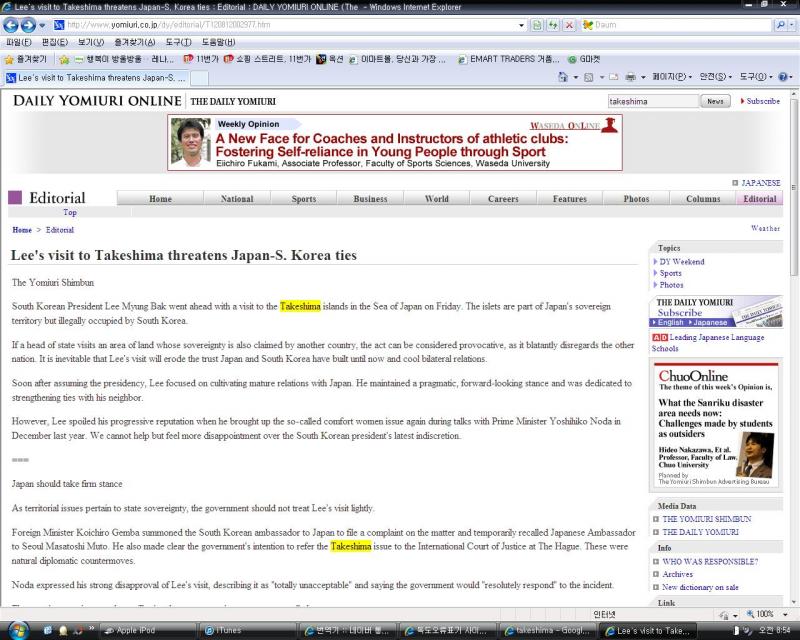This screenshot has height=640, width=800.
Task: Switch to iTunes in the taskbar
Action: pyautogui.click(x=223, y=631)
